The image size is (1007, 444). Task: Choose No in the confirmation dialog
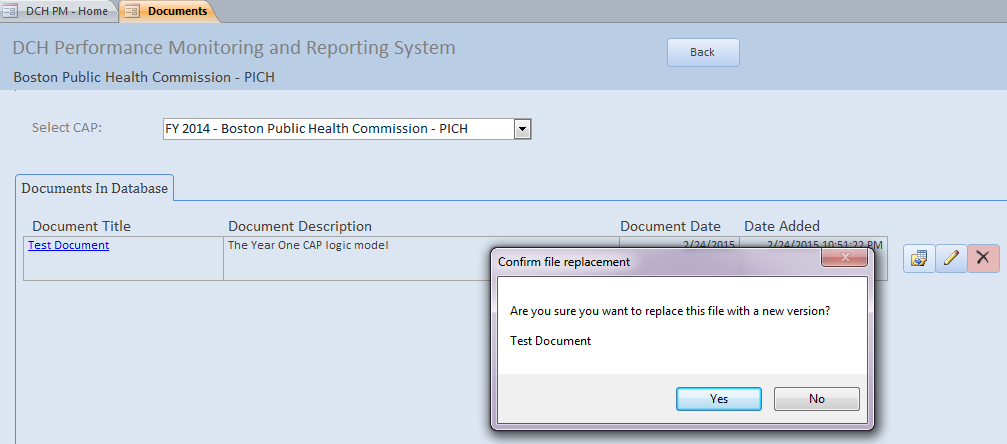point(816,398)
